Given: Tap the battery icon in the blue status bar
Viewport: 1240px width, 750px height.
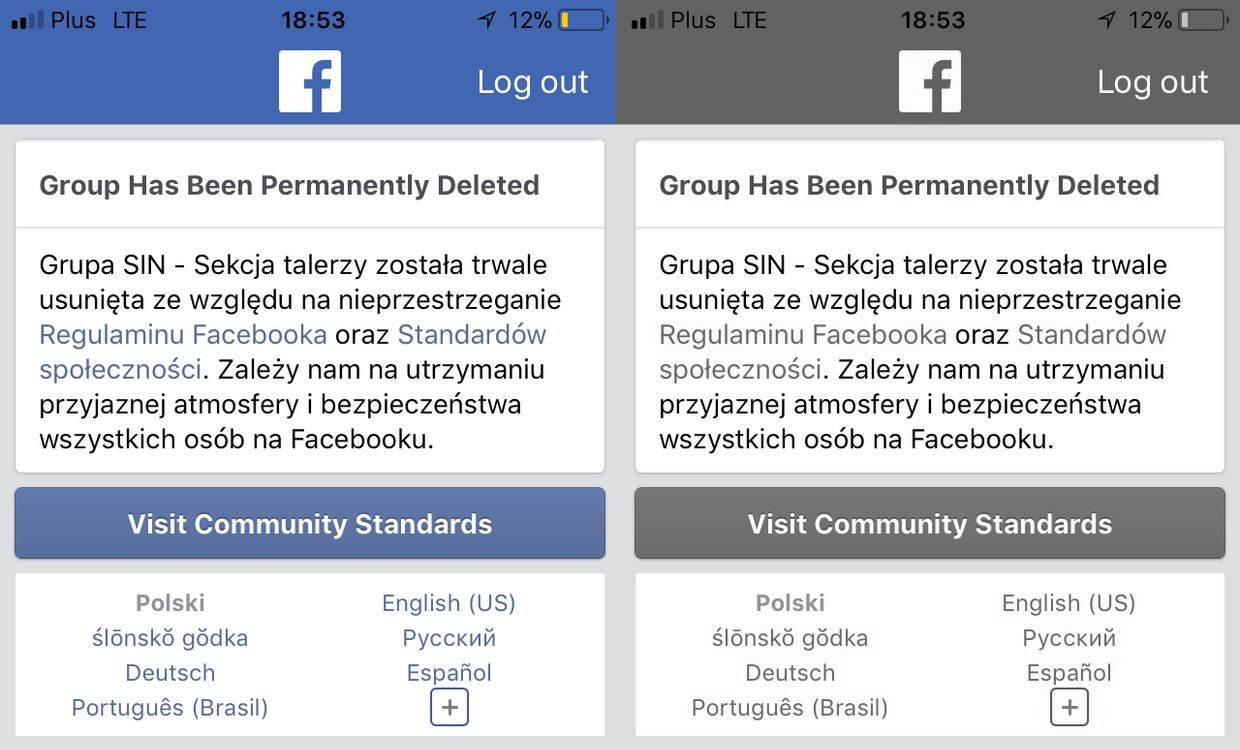Looking at the screenshot, I should (x=583, y=20).
